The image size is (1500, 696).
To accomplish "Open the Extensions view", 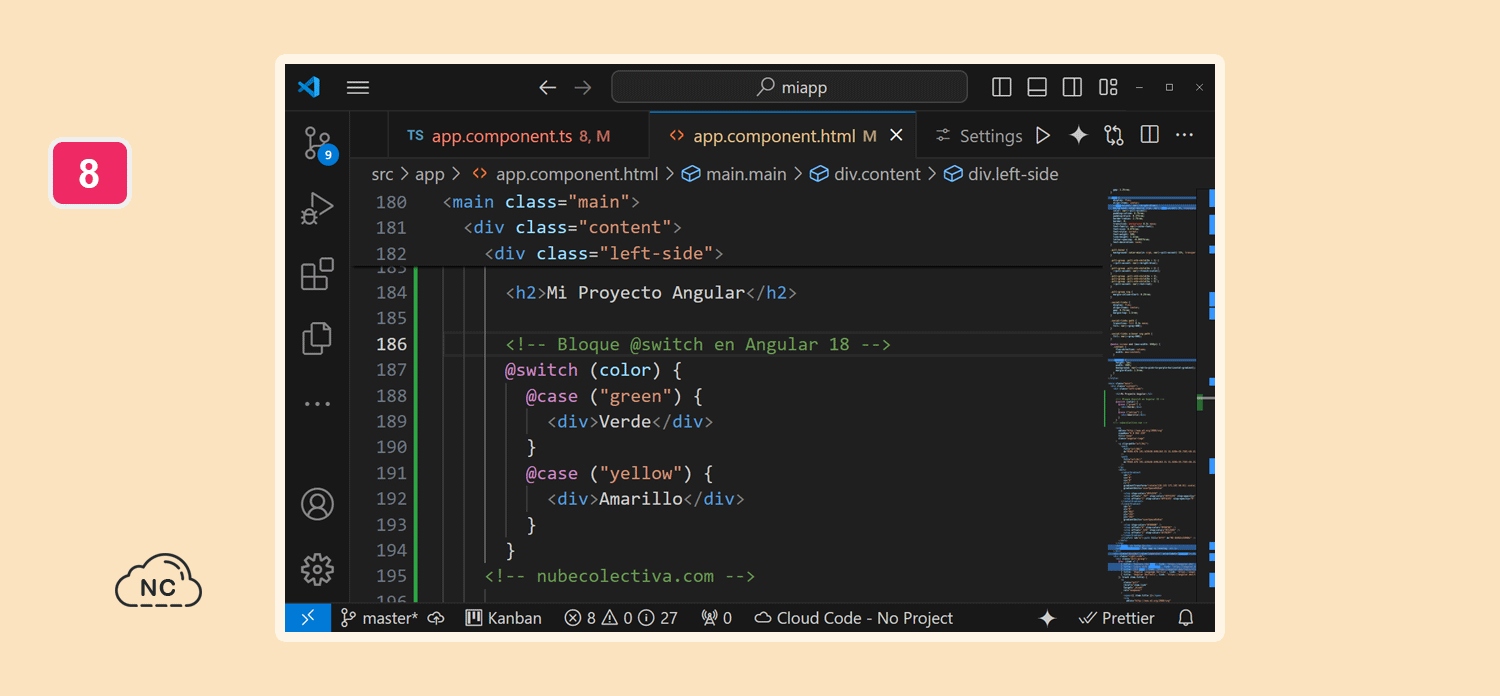I will point(317,274).
